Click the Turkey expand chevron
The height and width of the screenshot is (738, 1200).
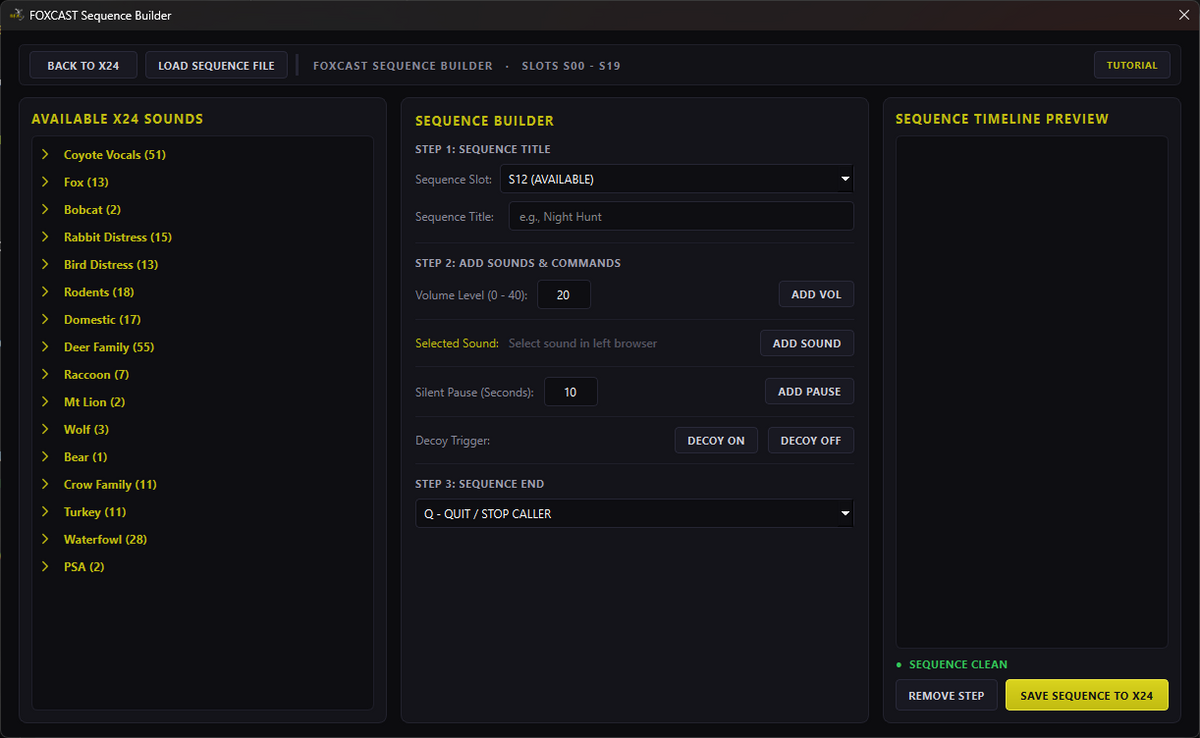point(45,512)
